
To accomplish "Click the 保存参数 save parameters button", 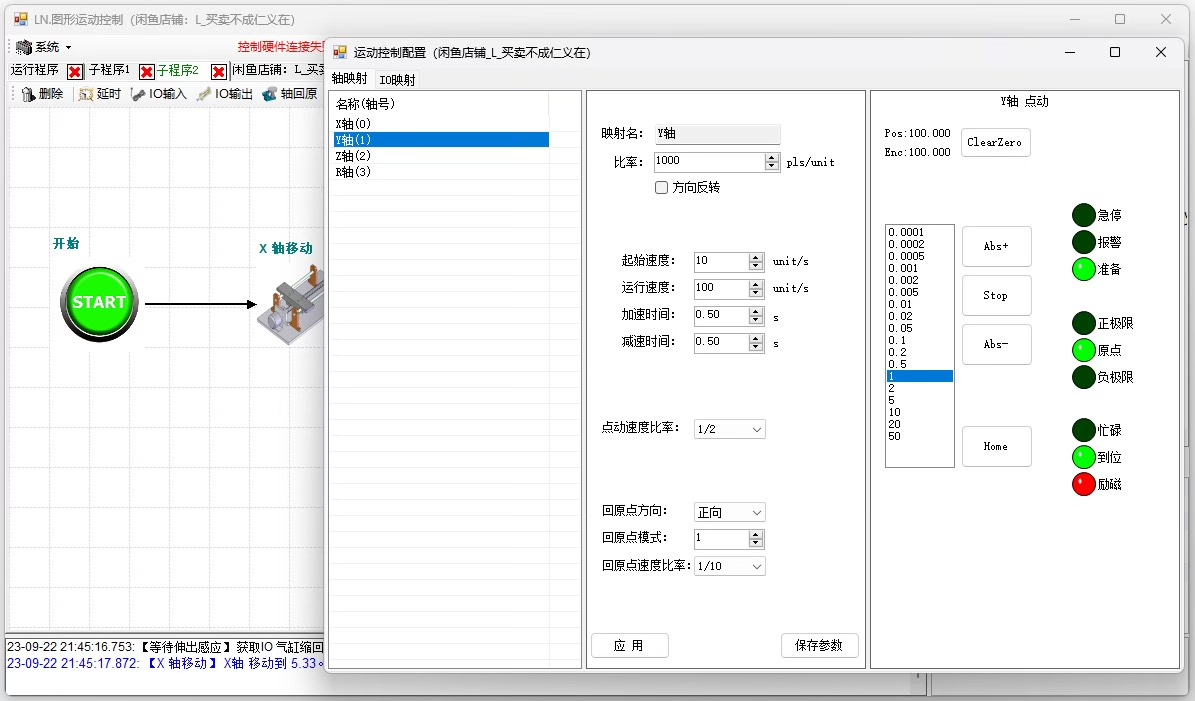I will point(819,646).
